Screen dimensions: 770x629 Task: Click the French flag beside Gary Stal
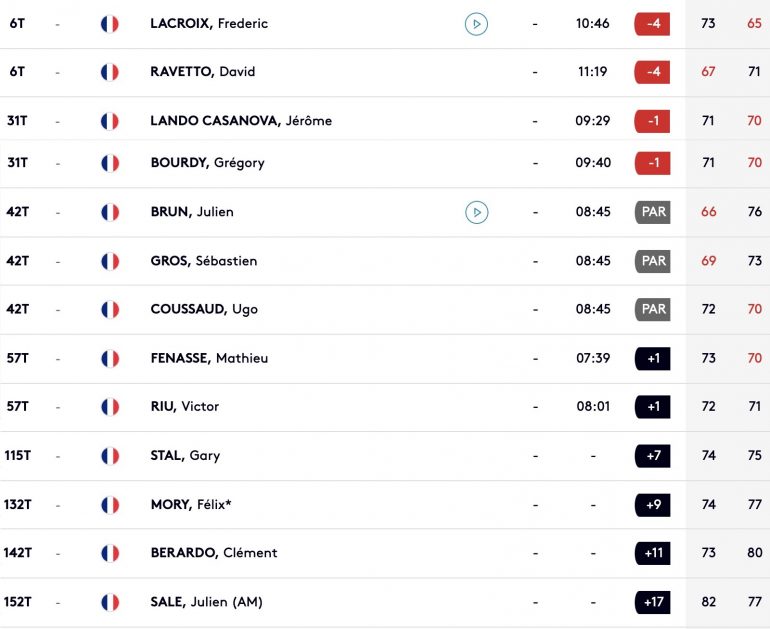pos(110,456)
